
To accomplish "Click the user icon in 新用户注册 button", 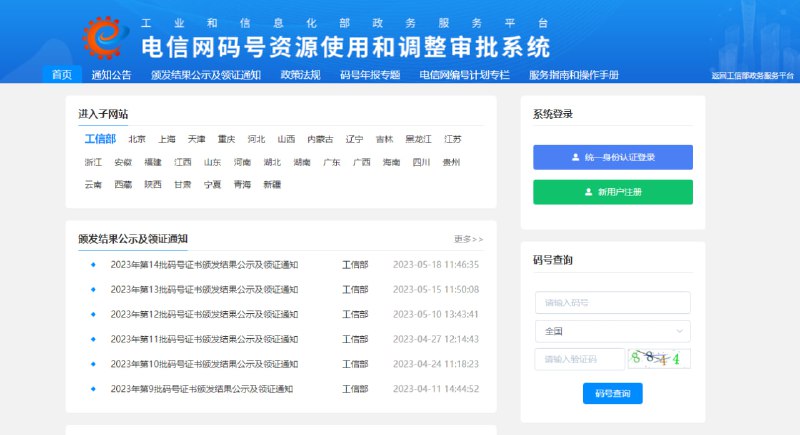I will (x=588, y=192).
